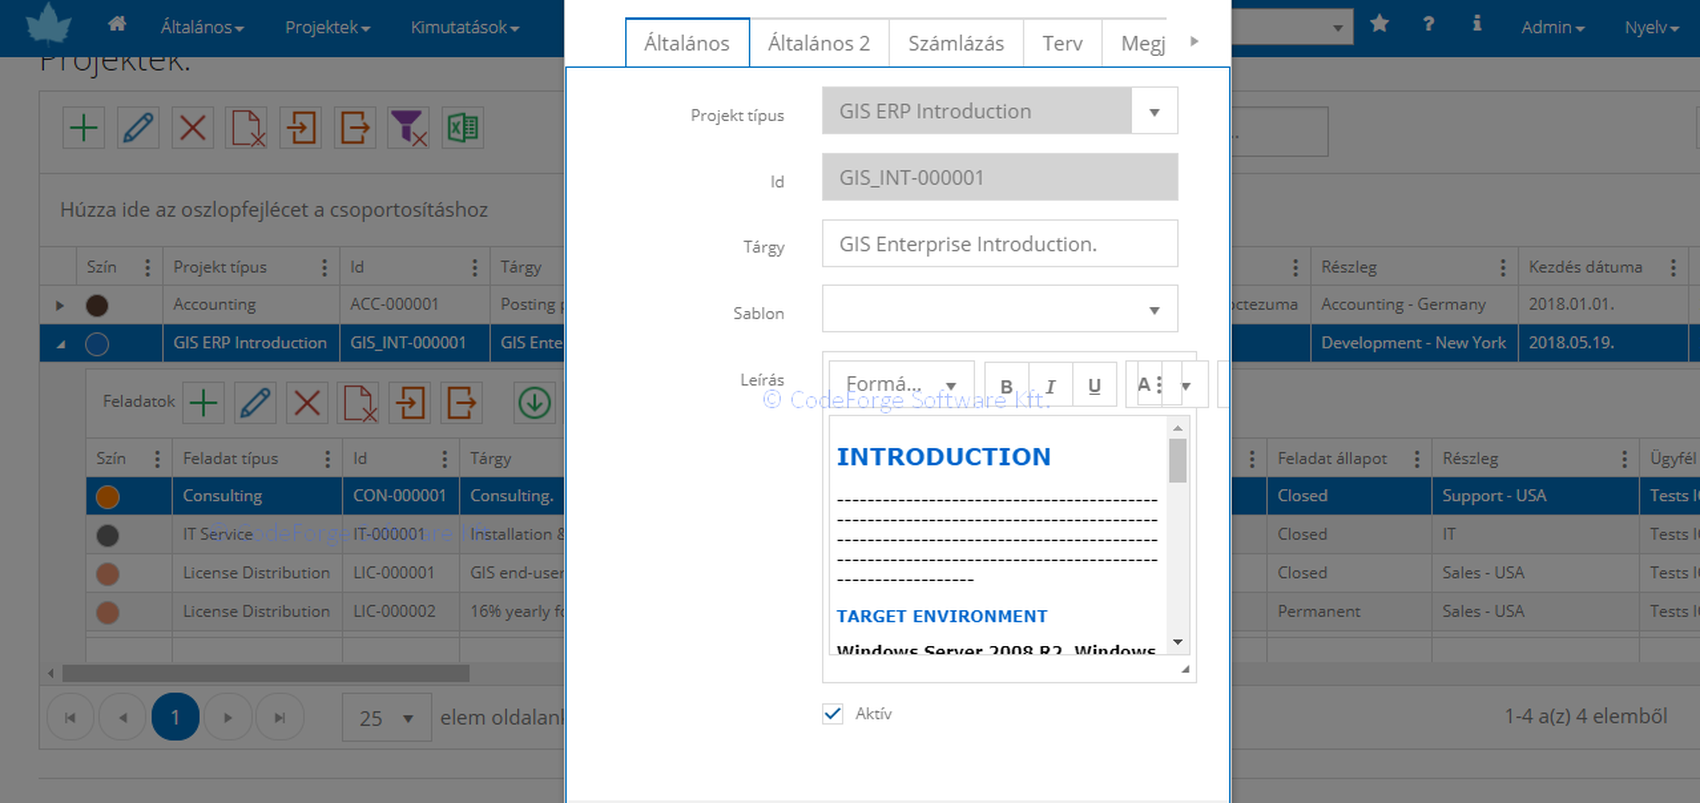Toggle the Aktív checkbox
This screenshot has height=803, width=1700.
[832, 714]
